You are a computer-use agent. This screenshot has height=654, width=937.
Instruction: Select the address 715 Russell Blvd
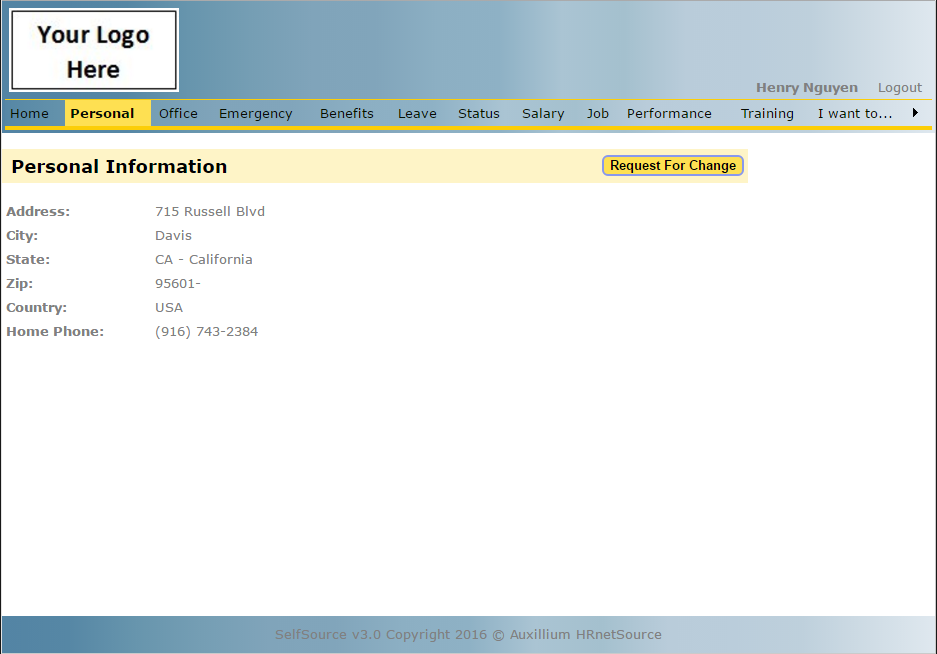(x=210, y=212)
